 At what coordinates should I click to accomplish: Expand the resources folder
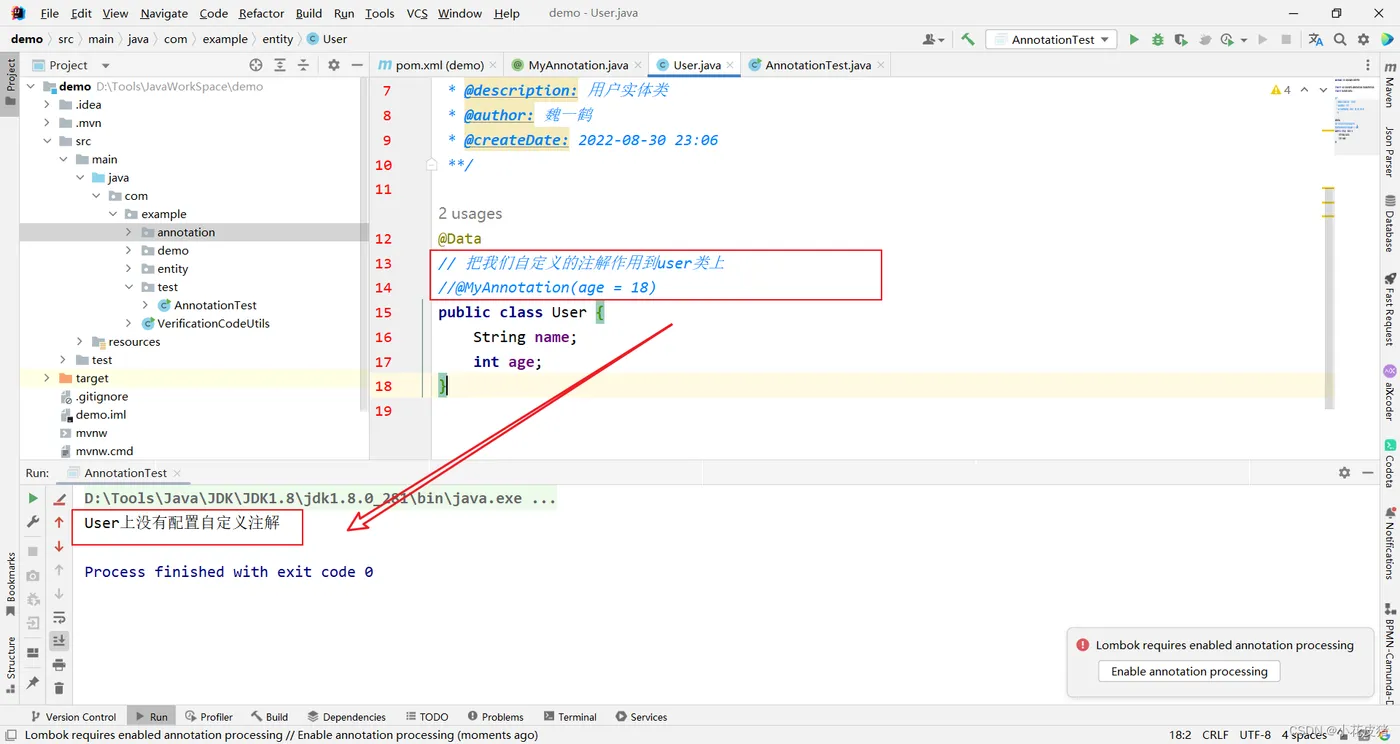tap(80, 342)
